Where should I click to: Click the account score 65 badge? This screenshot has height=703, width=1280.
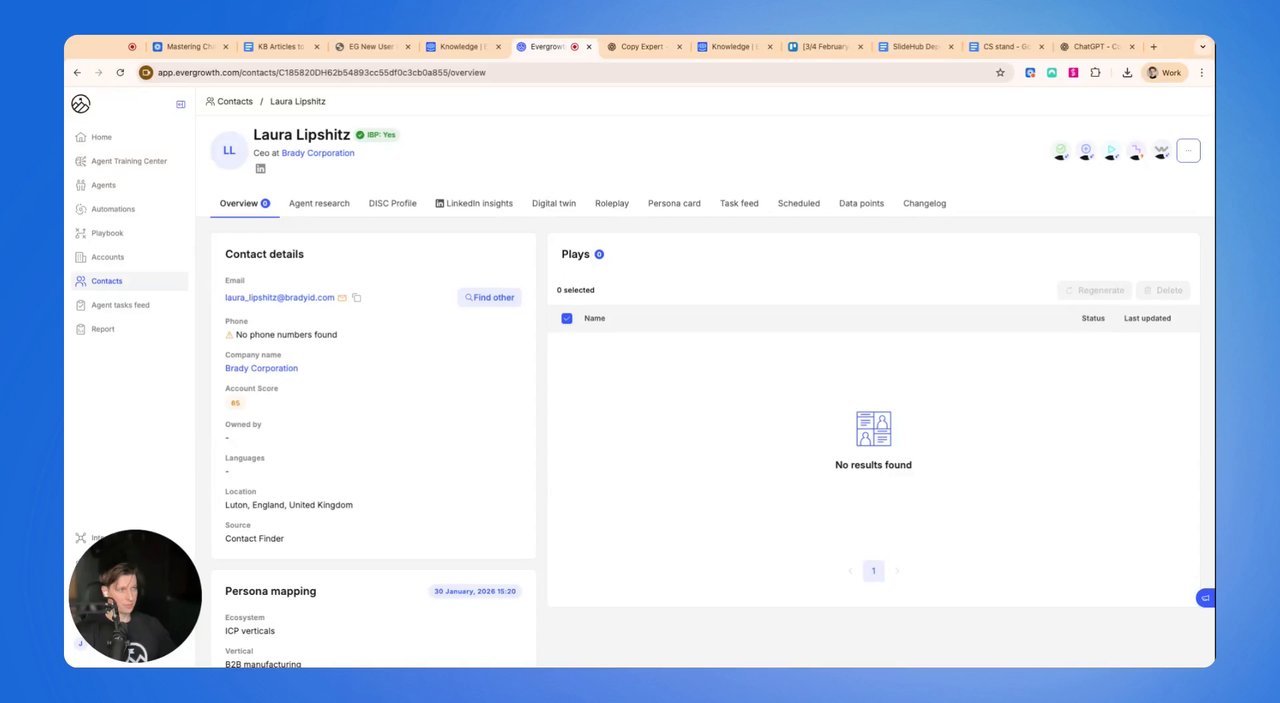click(235, 403)
